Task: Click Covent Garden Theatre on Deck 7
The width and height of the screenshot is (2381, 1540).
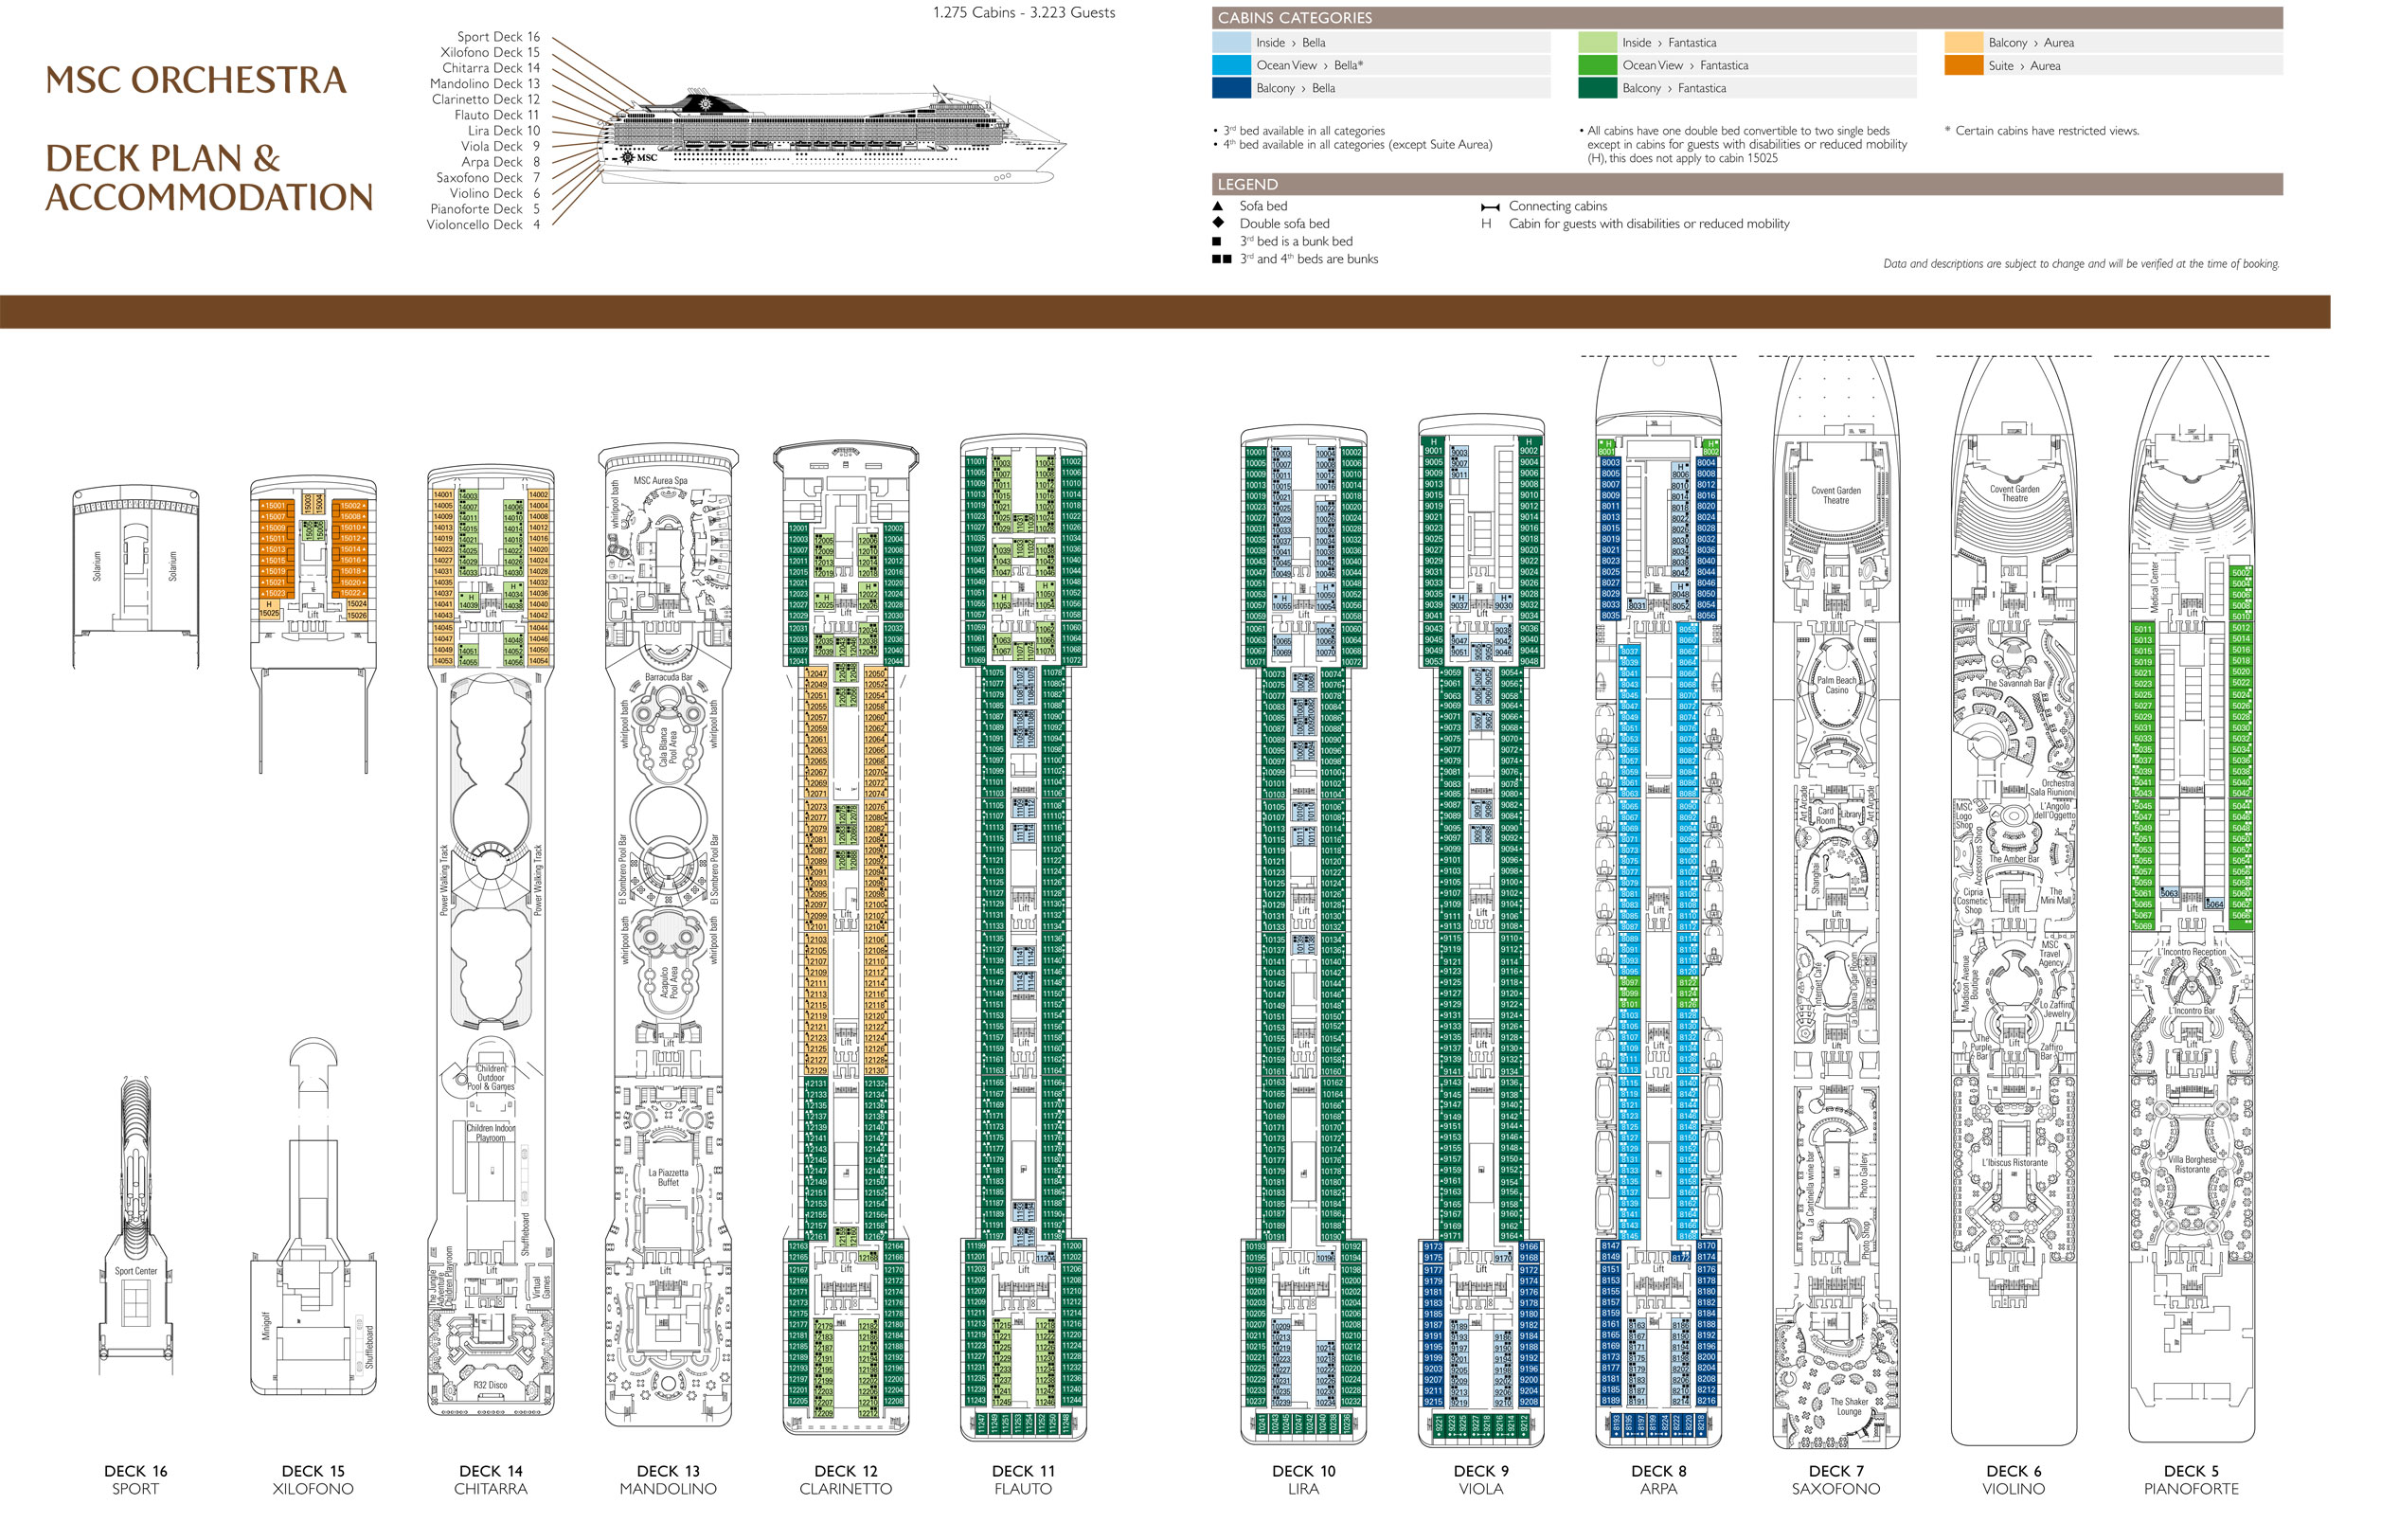Action: click(x=1836, y=495)
